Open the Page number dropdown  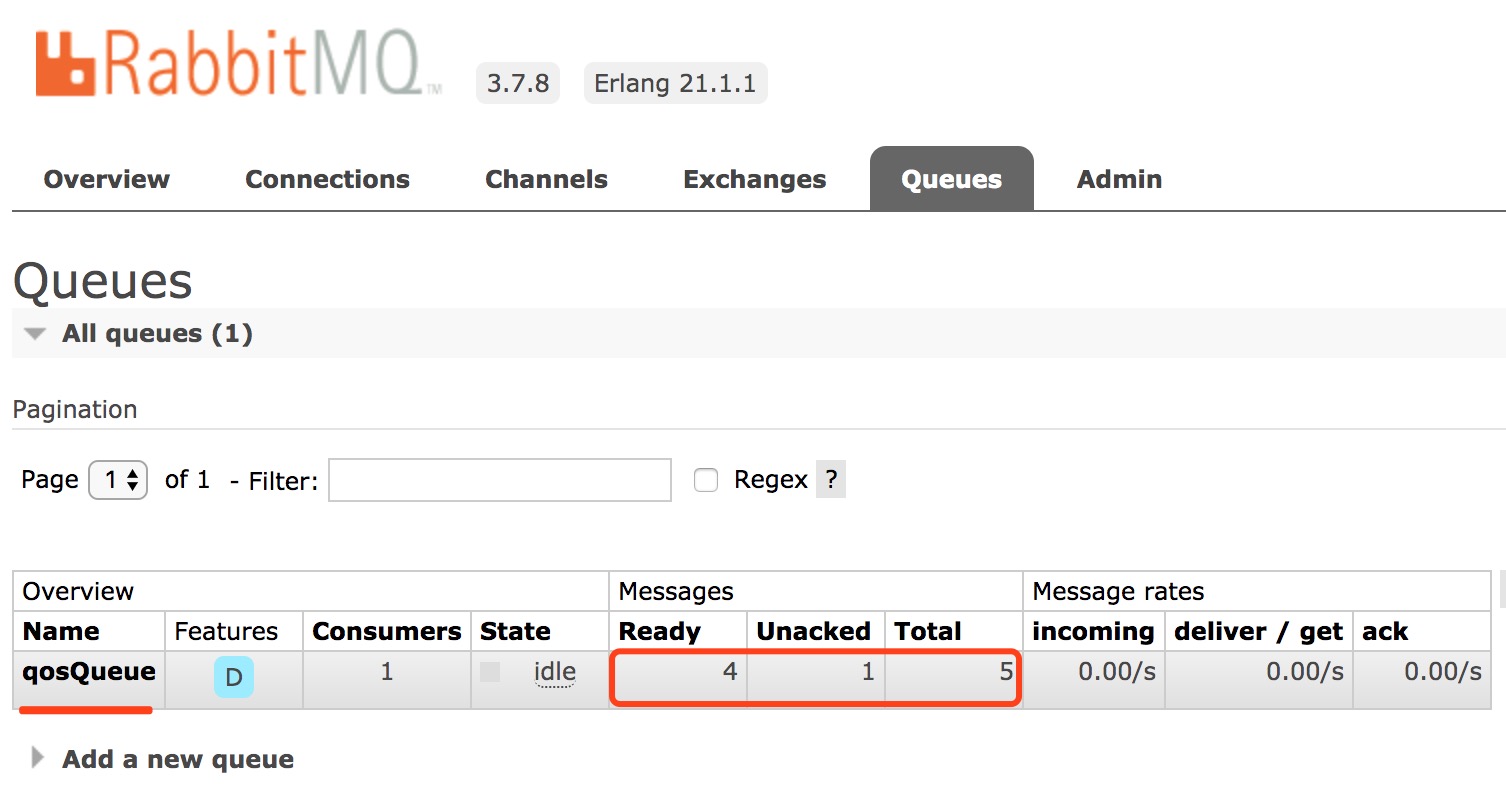(x=119, y=481)
